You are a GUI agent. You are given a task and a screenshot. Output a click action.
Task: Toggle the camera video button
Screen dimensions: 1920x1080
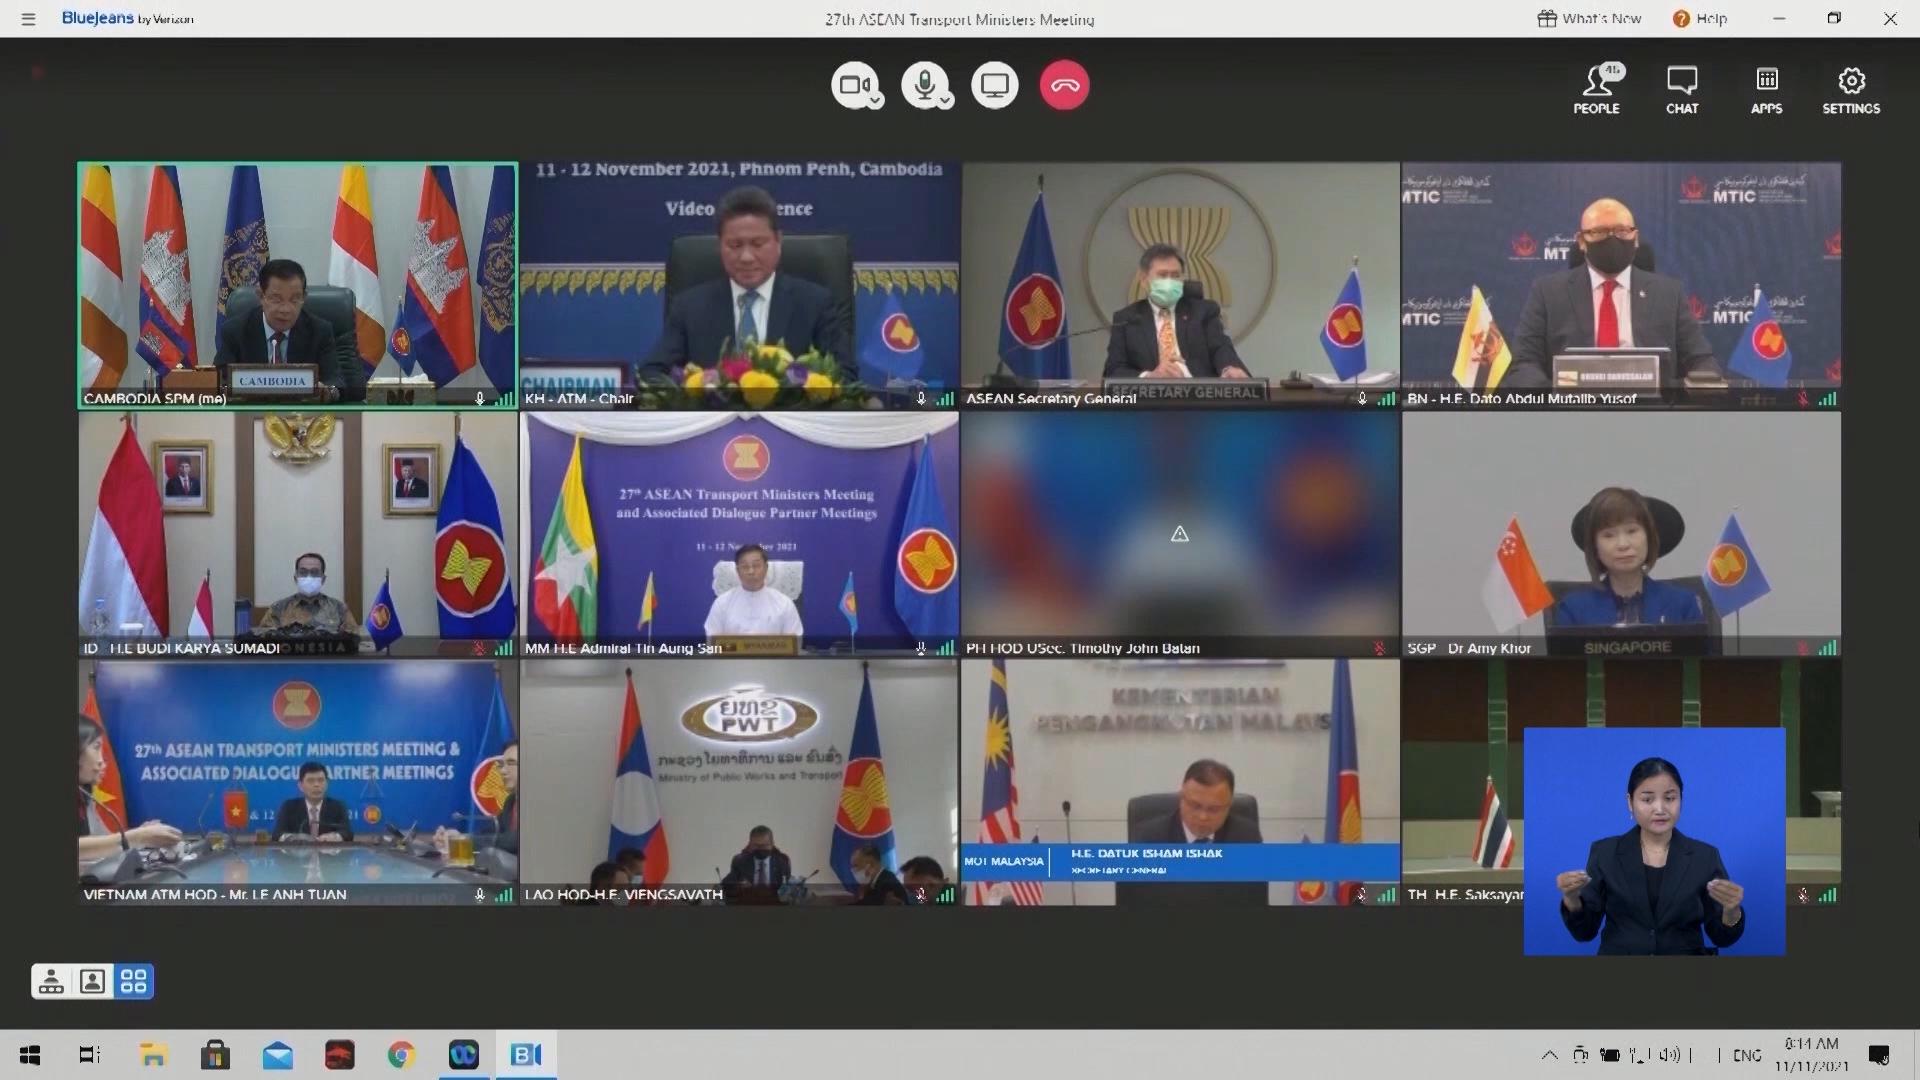(853, 85)
